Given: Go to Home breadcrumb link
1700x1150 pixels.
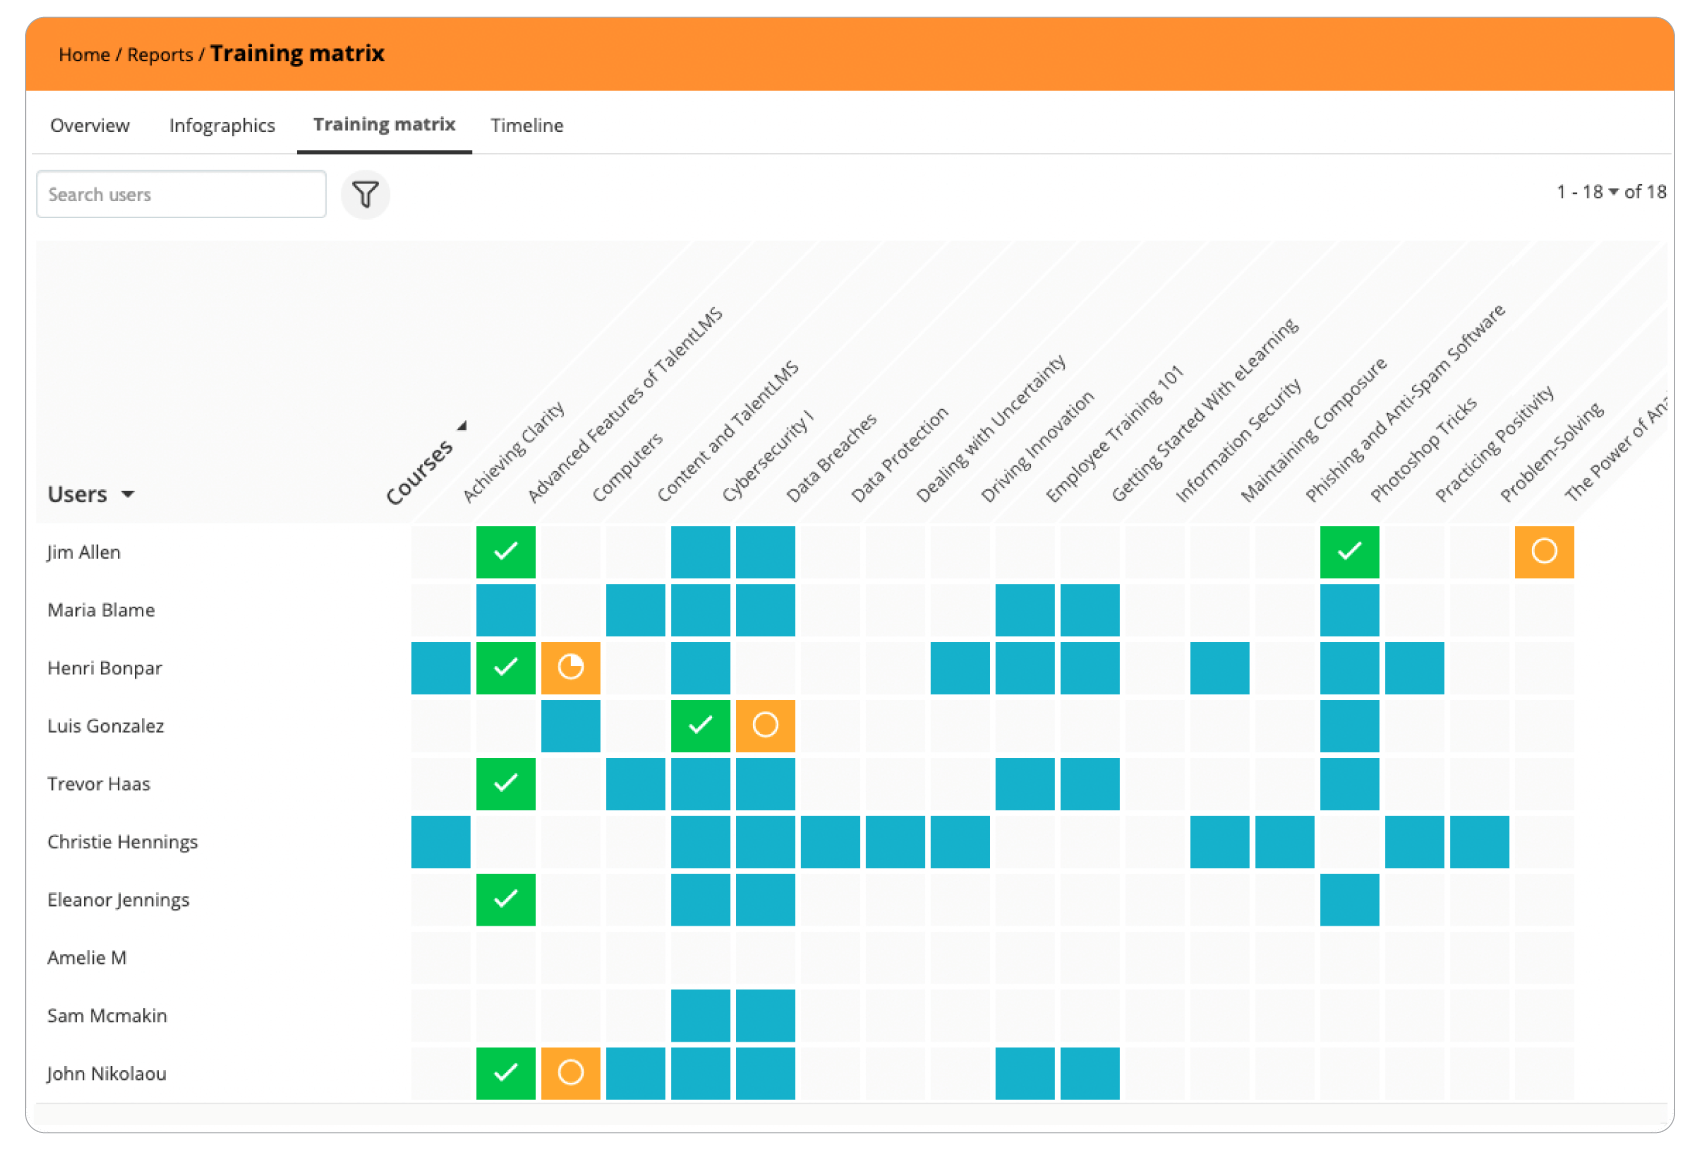Looking at the screenshot, I should tap(84, 55).
